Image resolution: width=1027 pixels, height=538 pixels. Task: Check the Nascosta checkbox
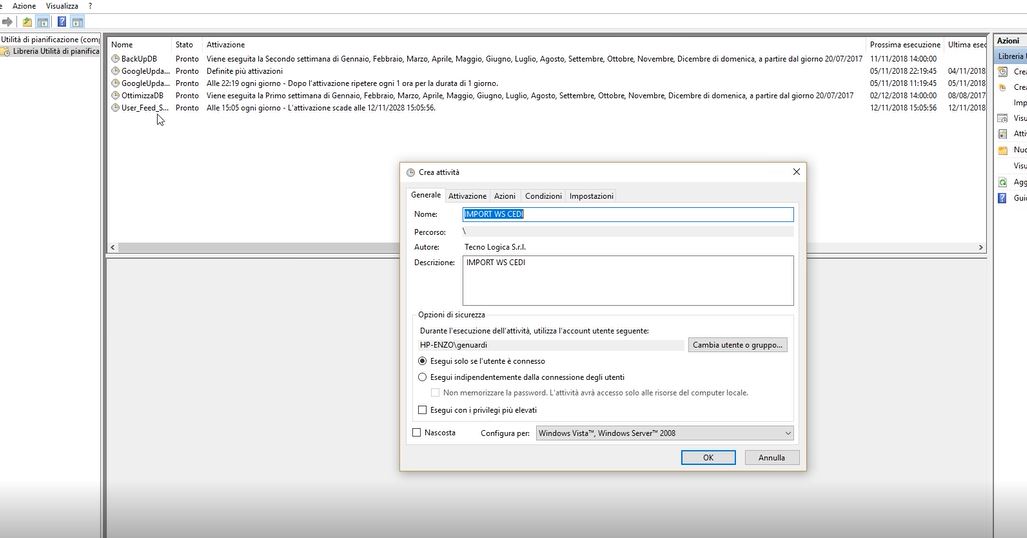tap(417, 432)
